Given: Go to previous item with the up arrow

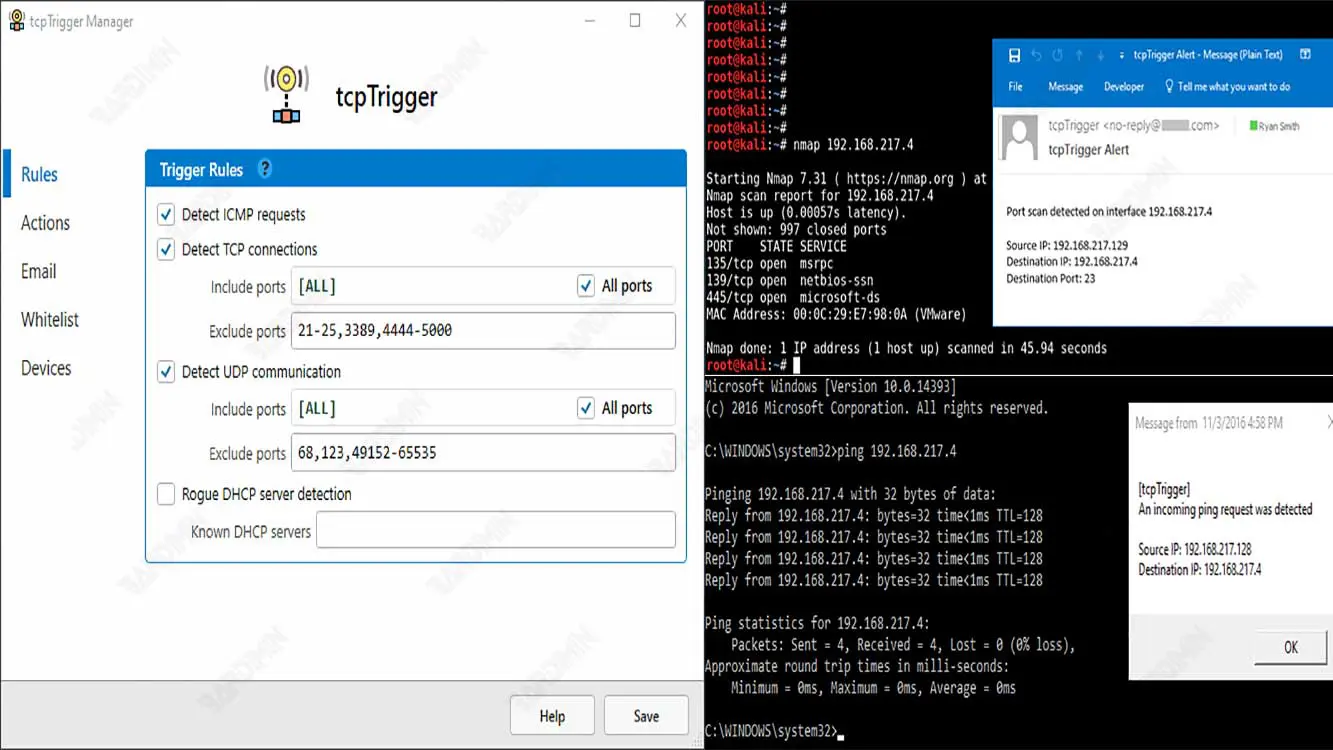Looking at the screenshot, I should point(1080,55).
